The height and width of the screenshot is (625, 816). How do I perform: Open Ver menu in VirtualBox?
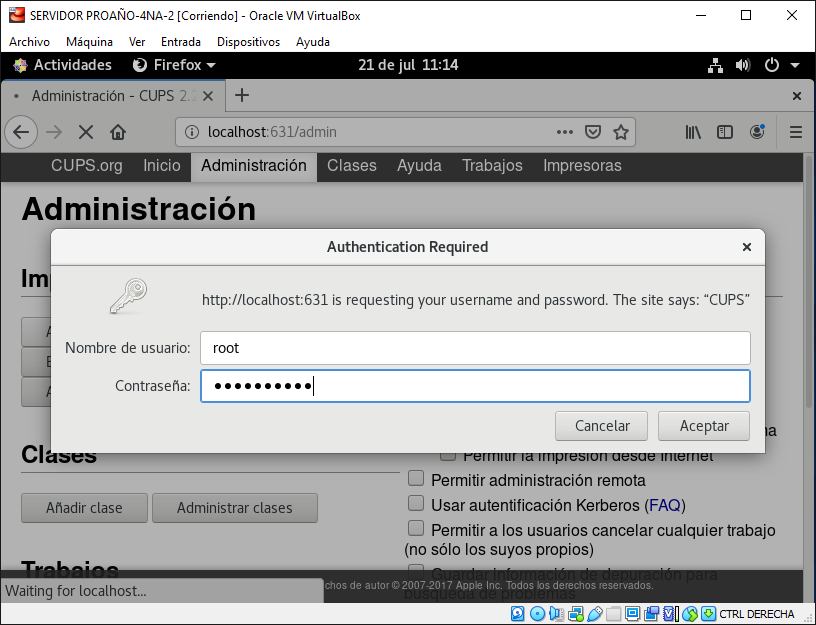[x=137, y=42]
